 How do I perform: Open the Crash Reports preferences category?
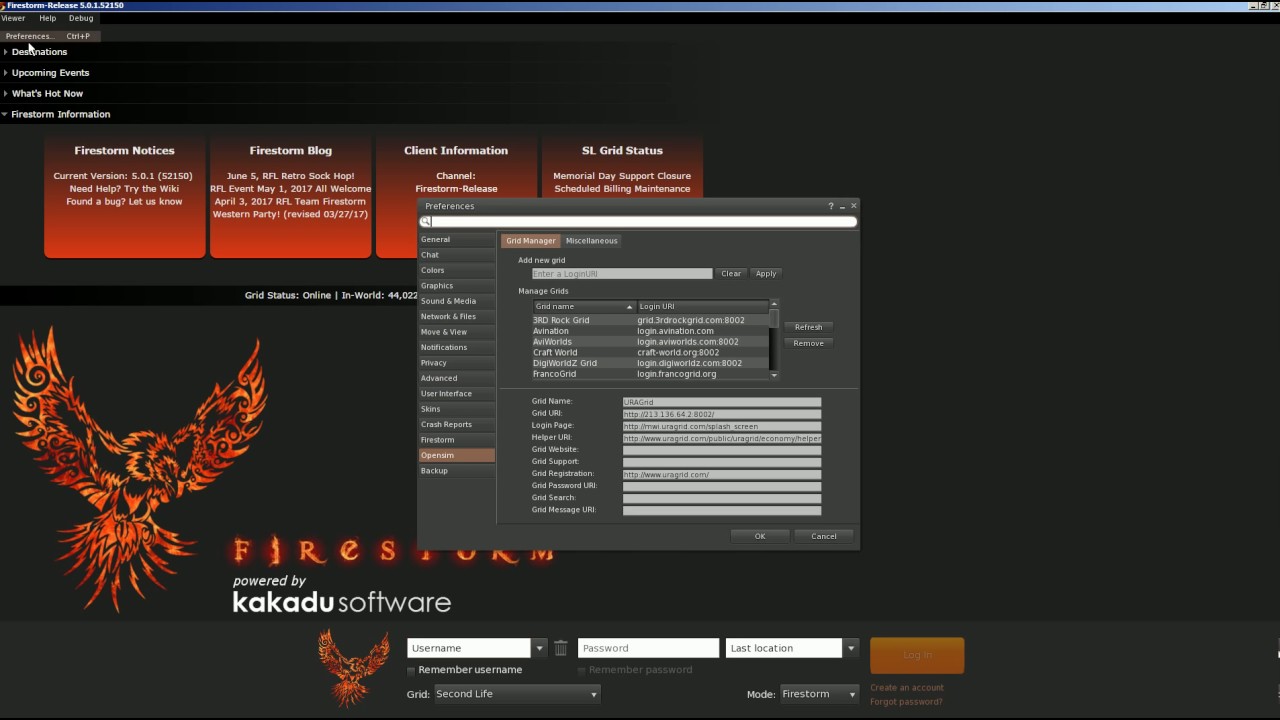tap(457, 425)
